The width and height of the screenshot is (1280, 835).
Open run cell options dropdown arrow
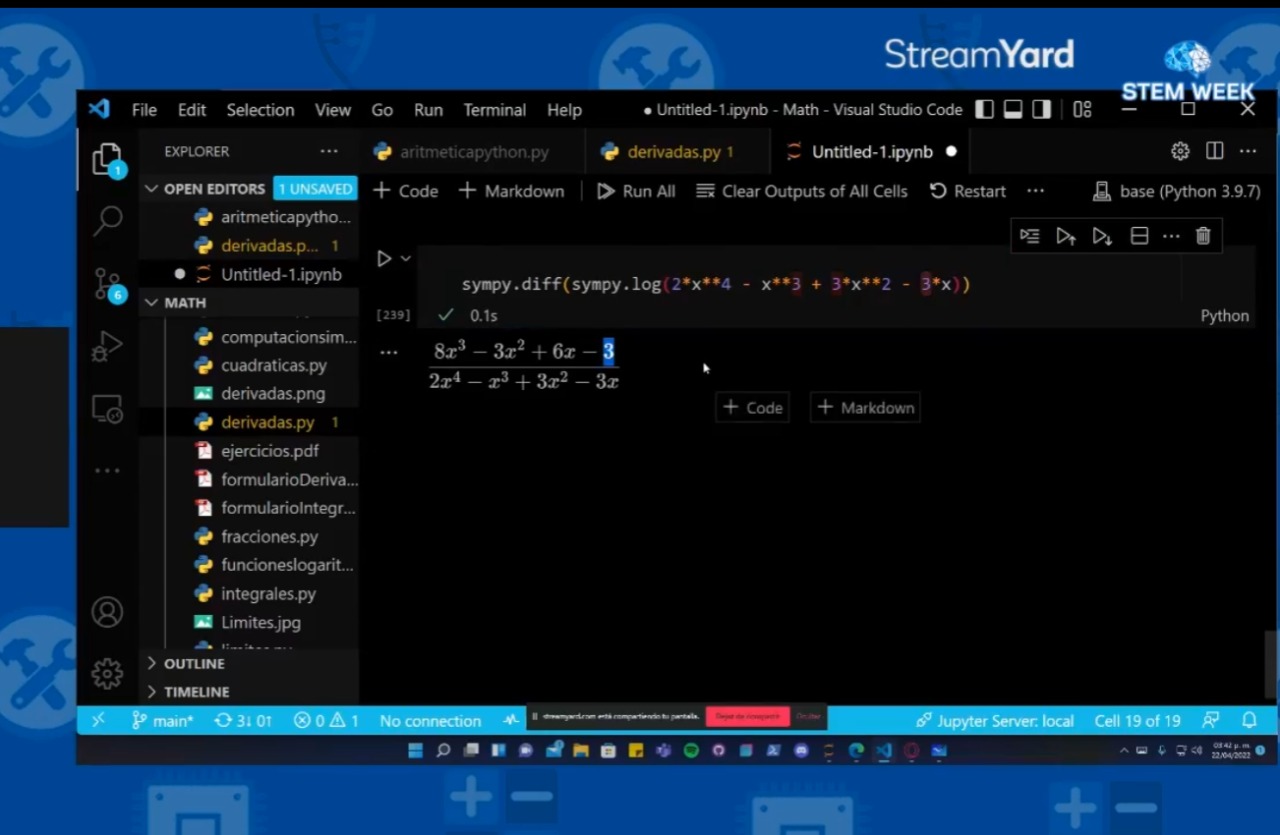(405, 259)
